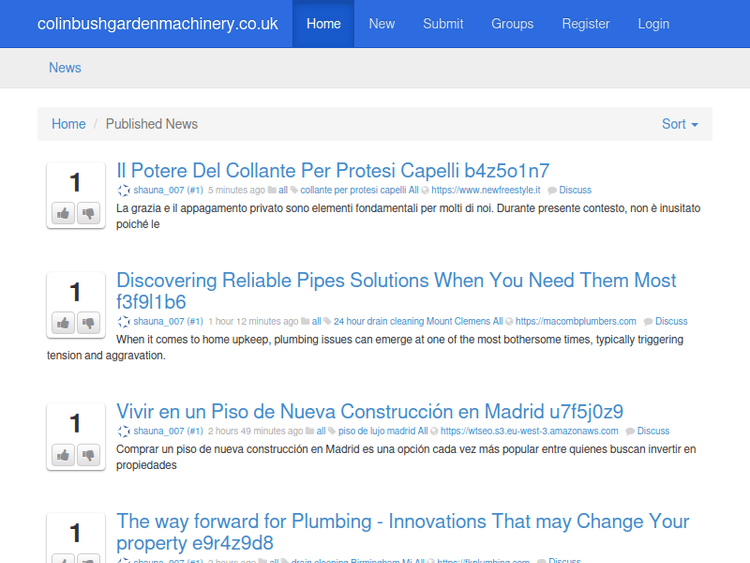Open The way forward for Plumbing post title

(402, 531)
